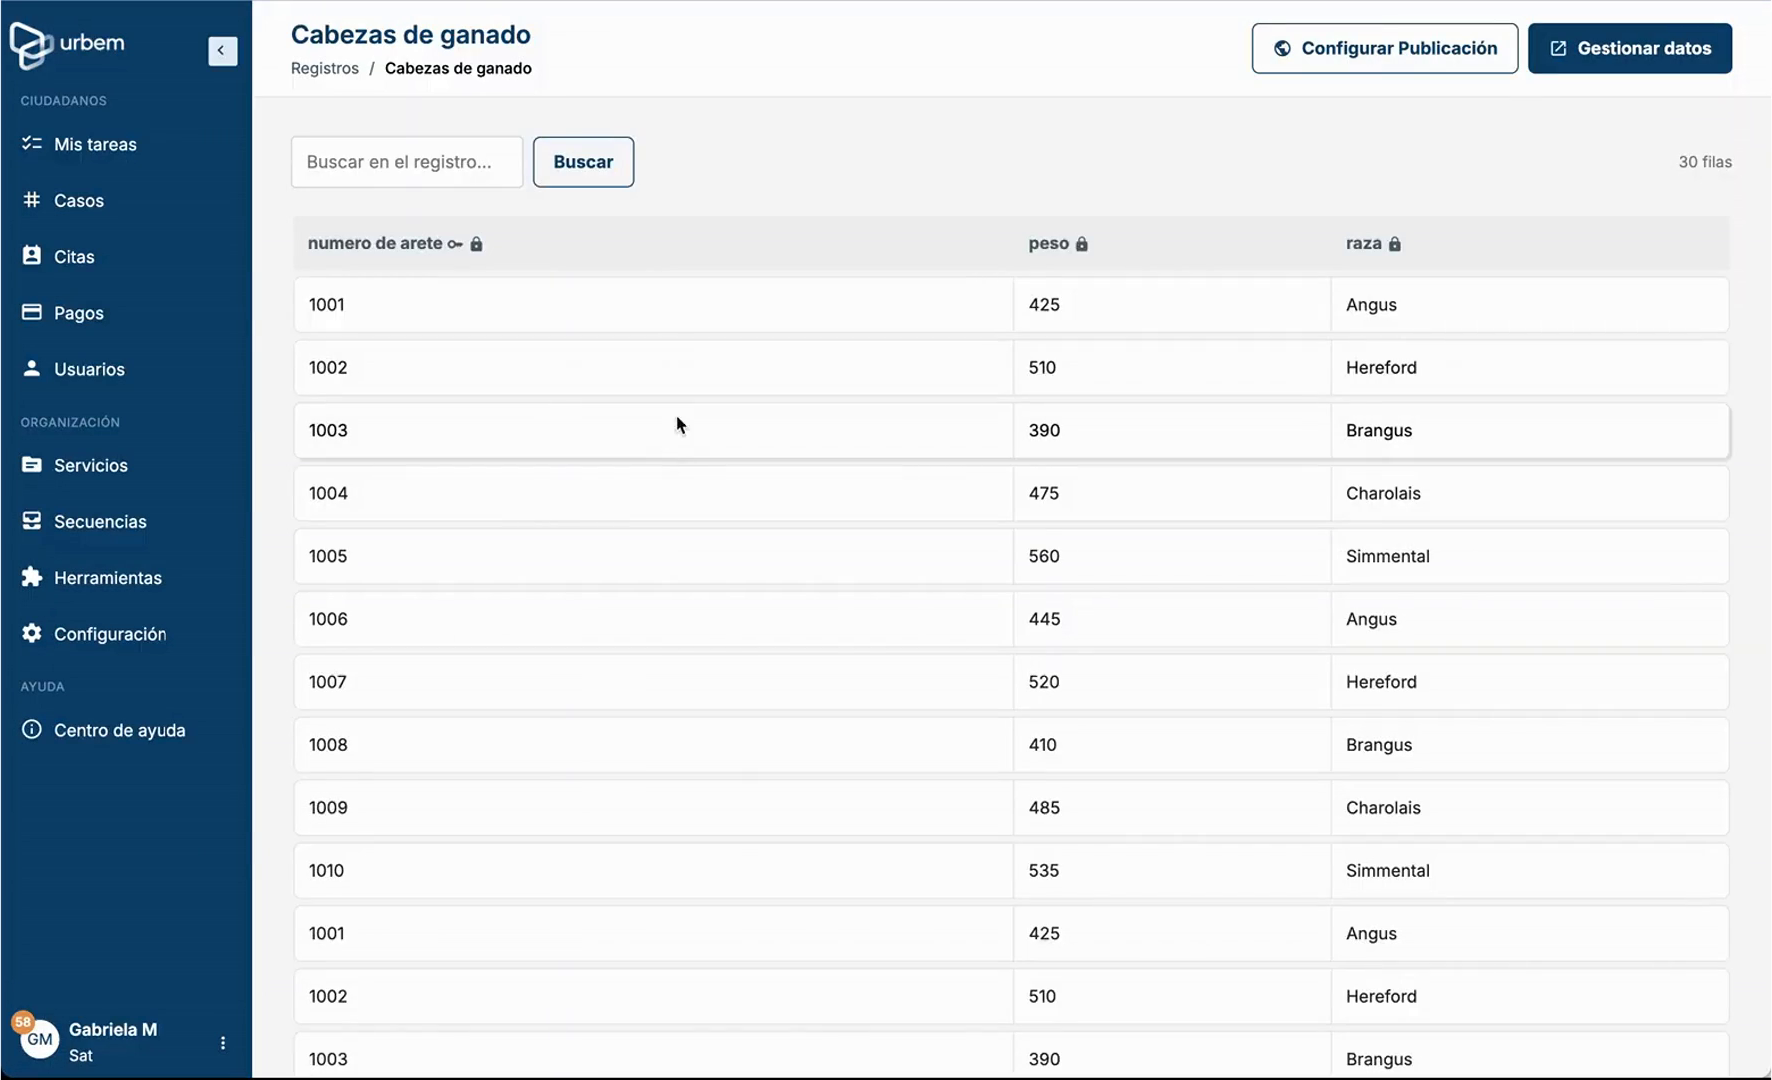1772x1080 pixels.
Task: Click the Pagos card icon
Action: click(x=32, y=312)
